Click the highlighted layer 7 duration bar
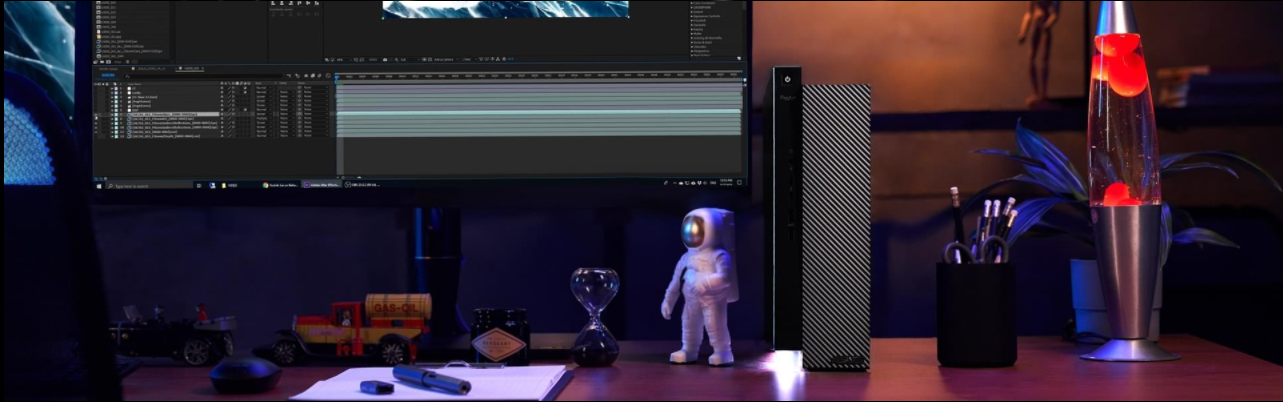 click(x=540, y=114)
